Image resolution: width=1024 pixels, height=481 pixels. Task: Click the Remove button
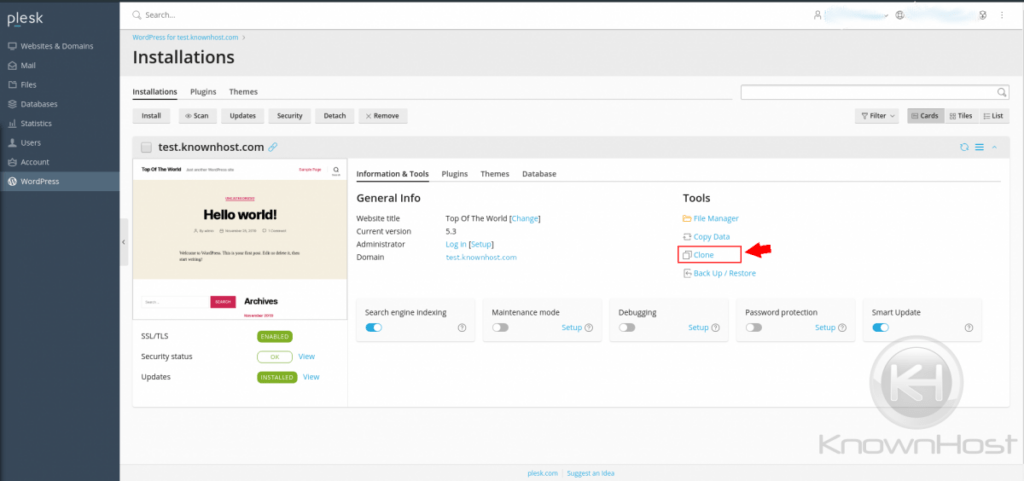coord(383,116)
